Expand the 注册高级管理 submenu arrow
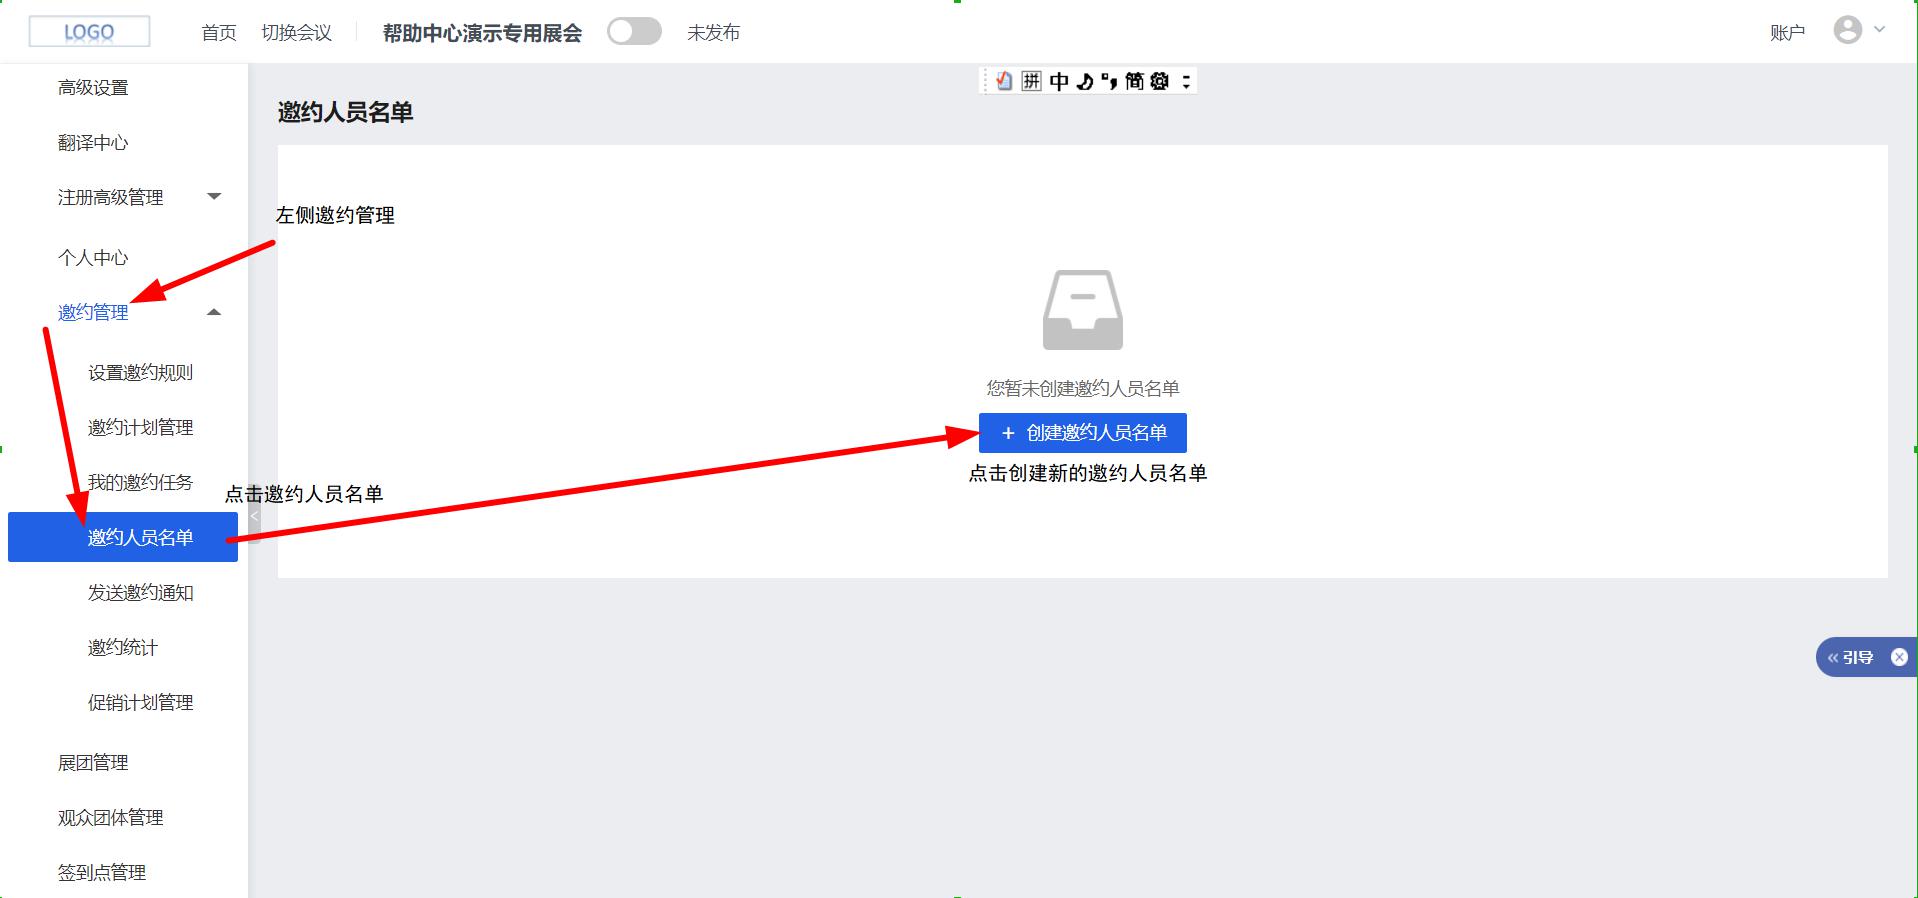 coord(214,196)
